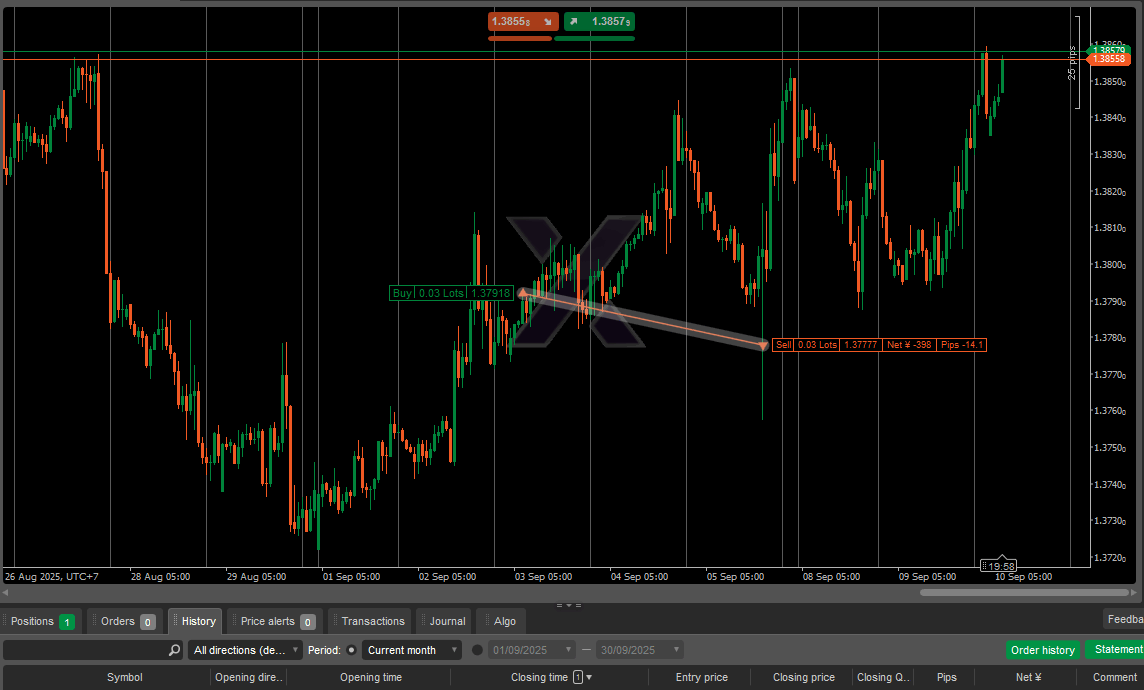Click the scroll-left arrow at chart bottom

tap(6, 592)
